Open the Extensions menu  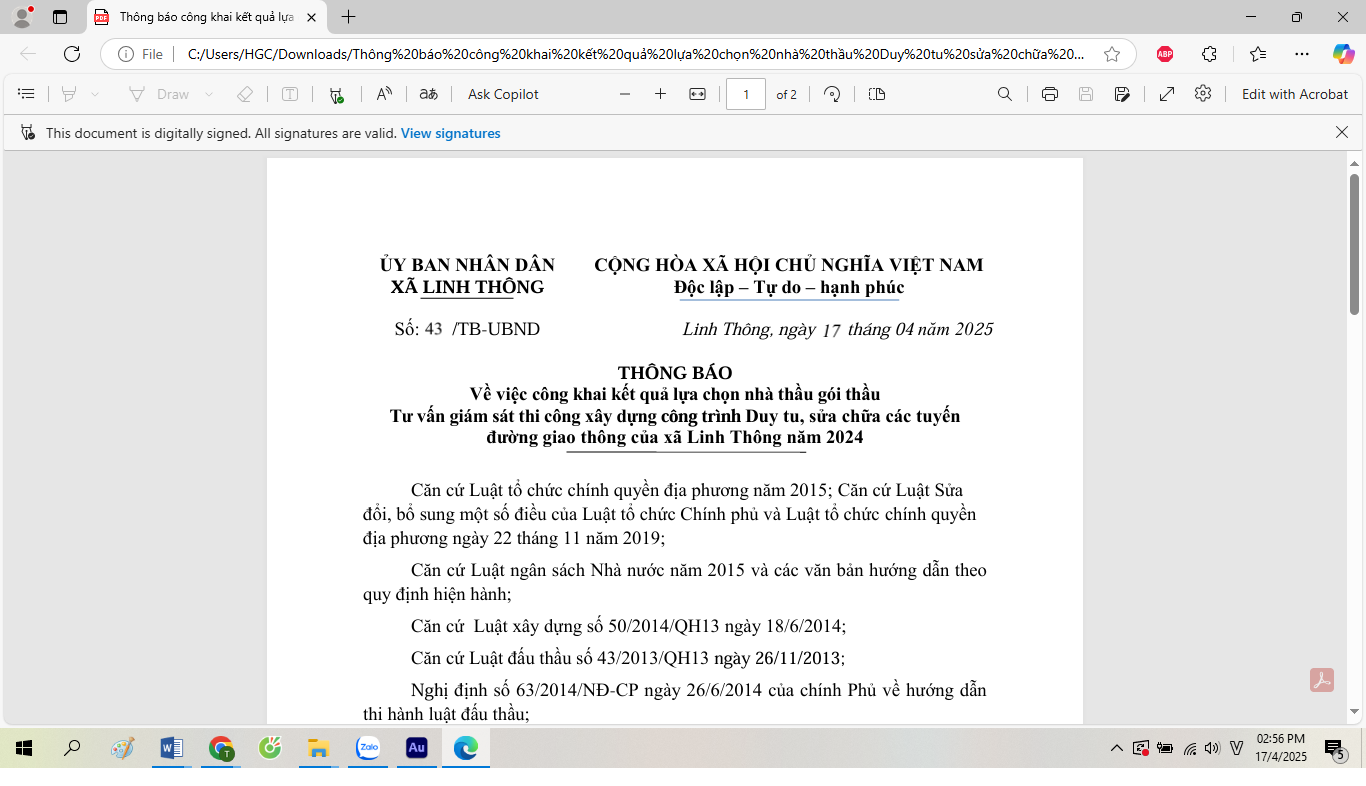[x=1209, y=54]
